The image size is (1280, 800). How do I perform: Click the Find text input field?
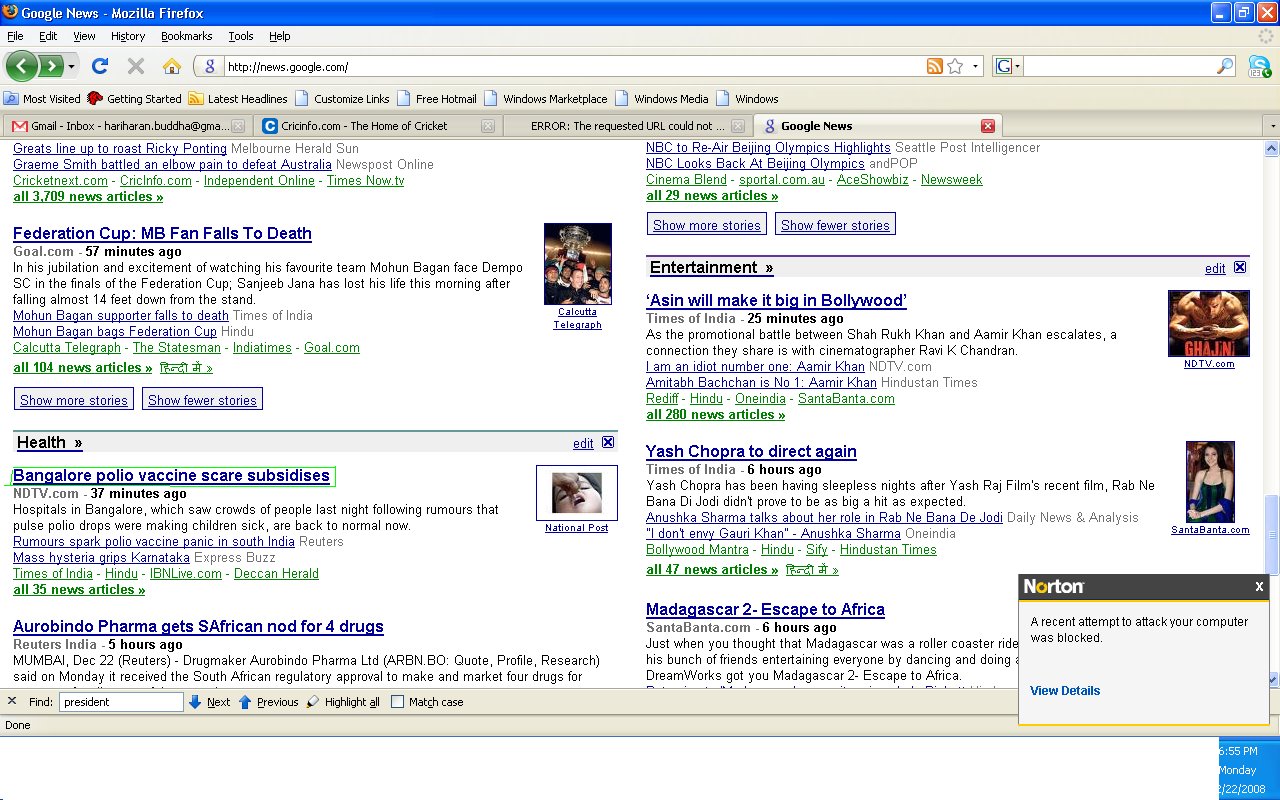tap(121, 702)
